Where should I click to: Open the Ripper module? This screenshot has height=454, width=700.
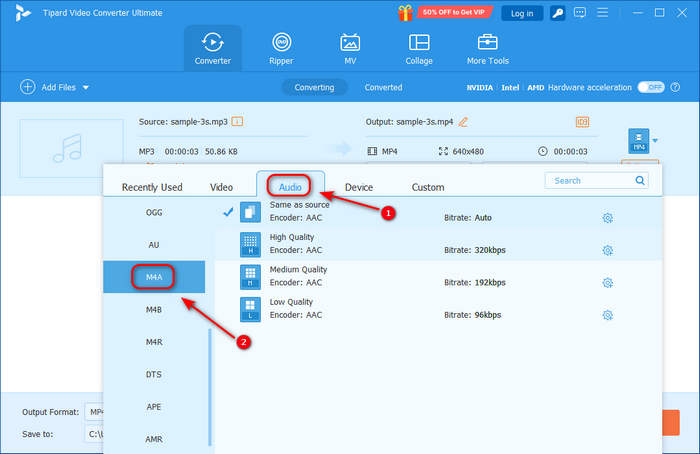(x=281, y=49)
